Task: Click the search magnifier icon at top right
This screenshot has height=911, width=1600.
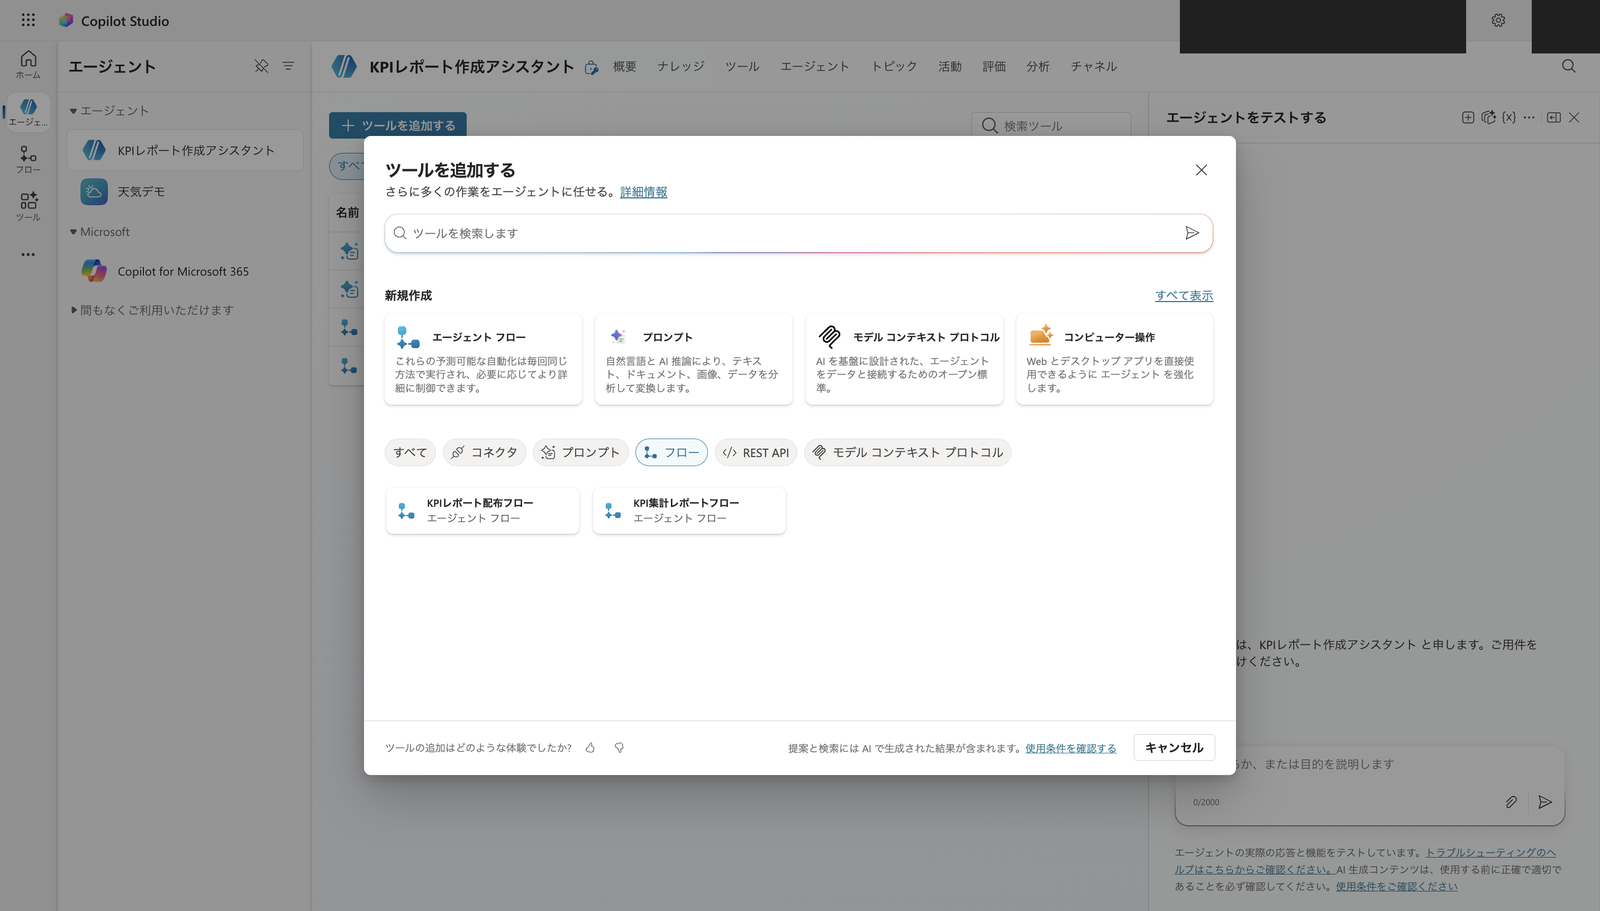Action: pyautogui.click(x=1569, y=66)
